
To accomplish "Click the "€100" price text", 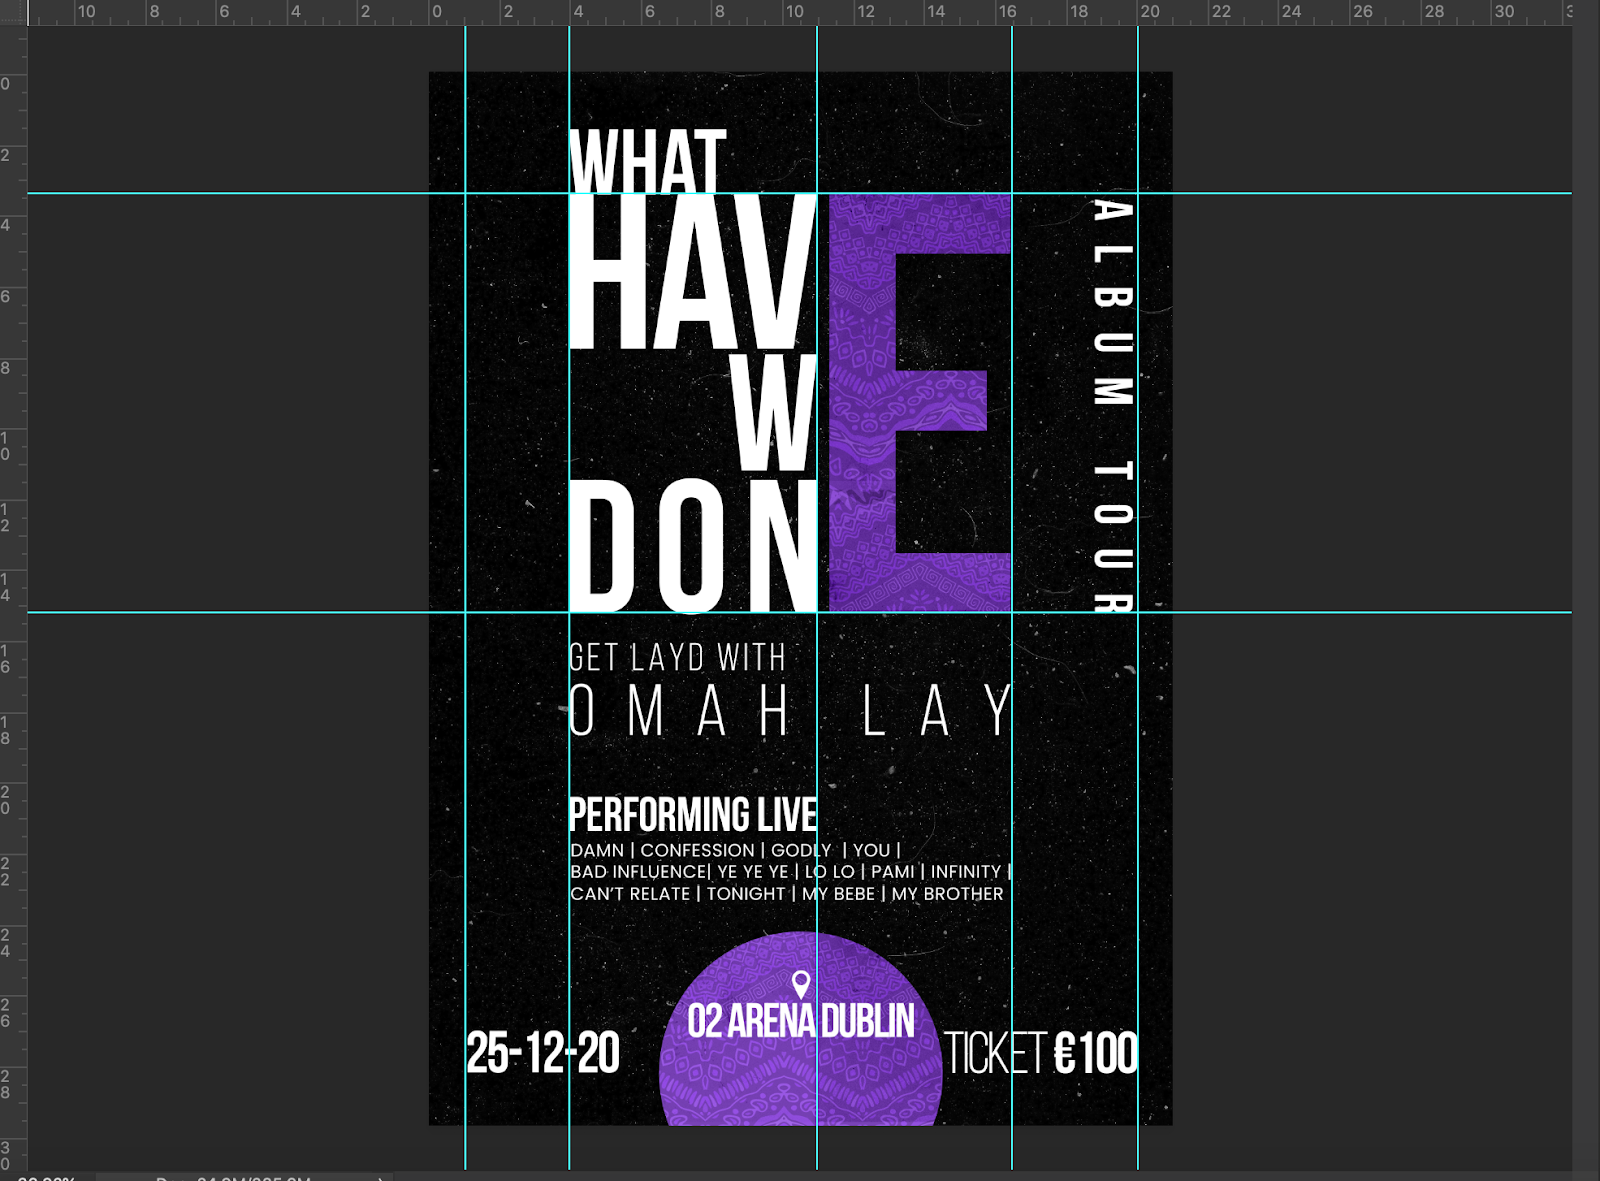I will pos(1096,1054).
